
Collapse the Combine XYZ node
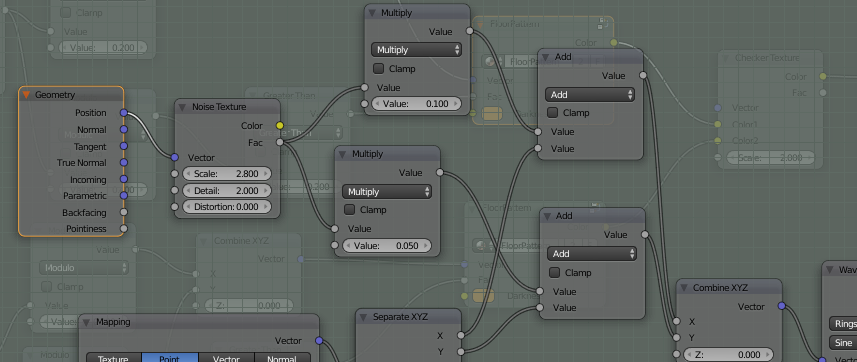click(x=684, y=288)
